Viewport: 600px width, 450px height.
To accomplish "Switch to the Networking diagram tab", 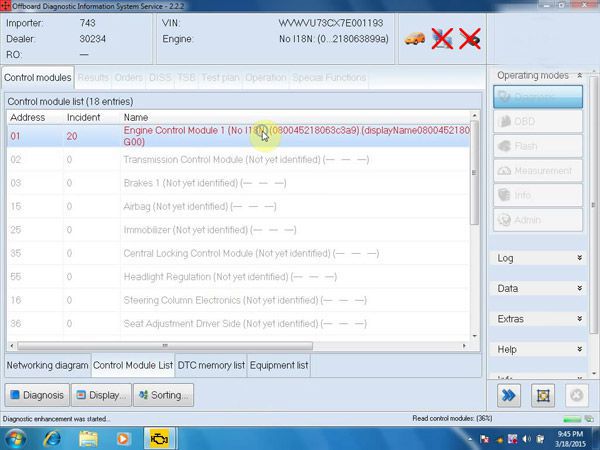I will (47, 365).
